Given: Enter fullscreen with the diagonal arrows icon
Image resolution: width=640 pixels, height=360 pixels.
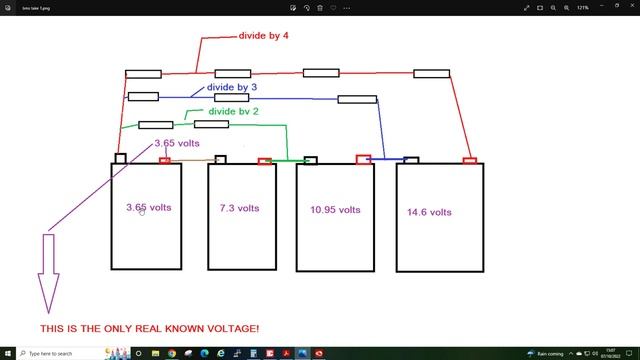Looking at the screenshot, I should tap(527, 8).
